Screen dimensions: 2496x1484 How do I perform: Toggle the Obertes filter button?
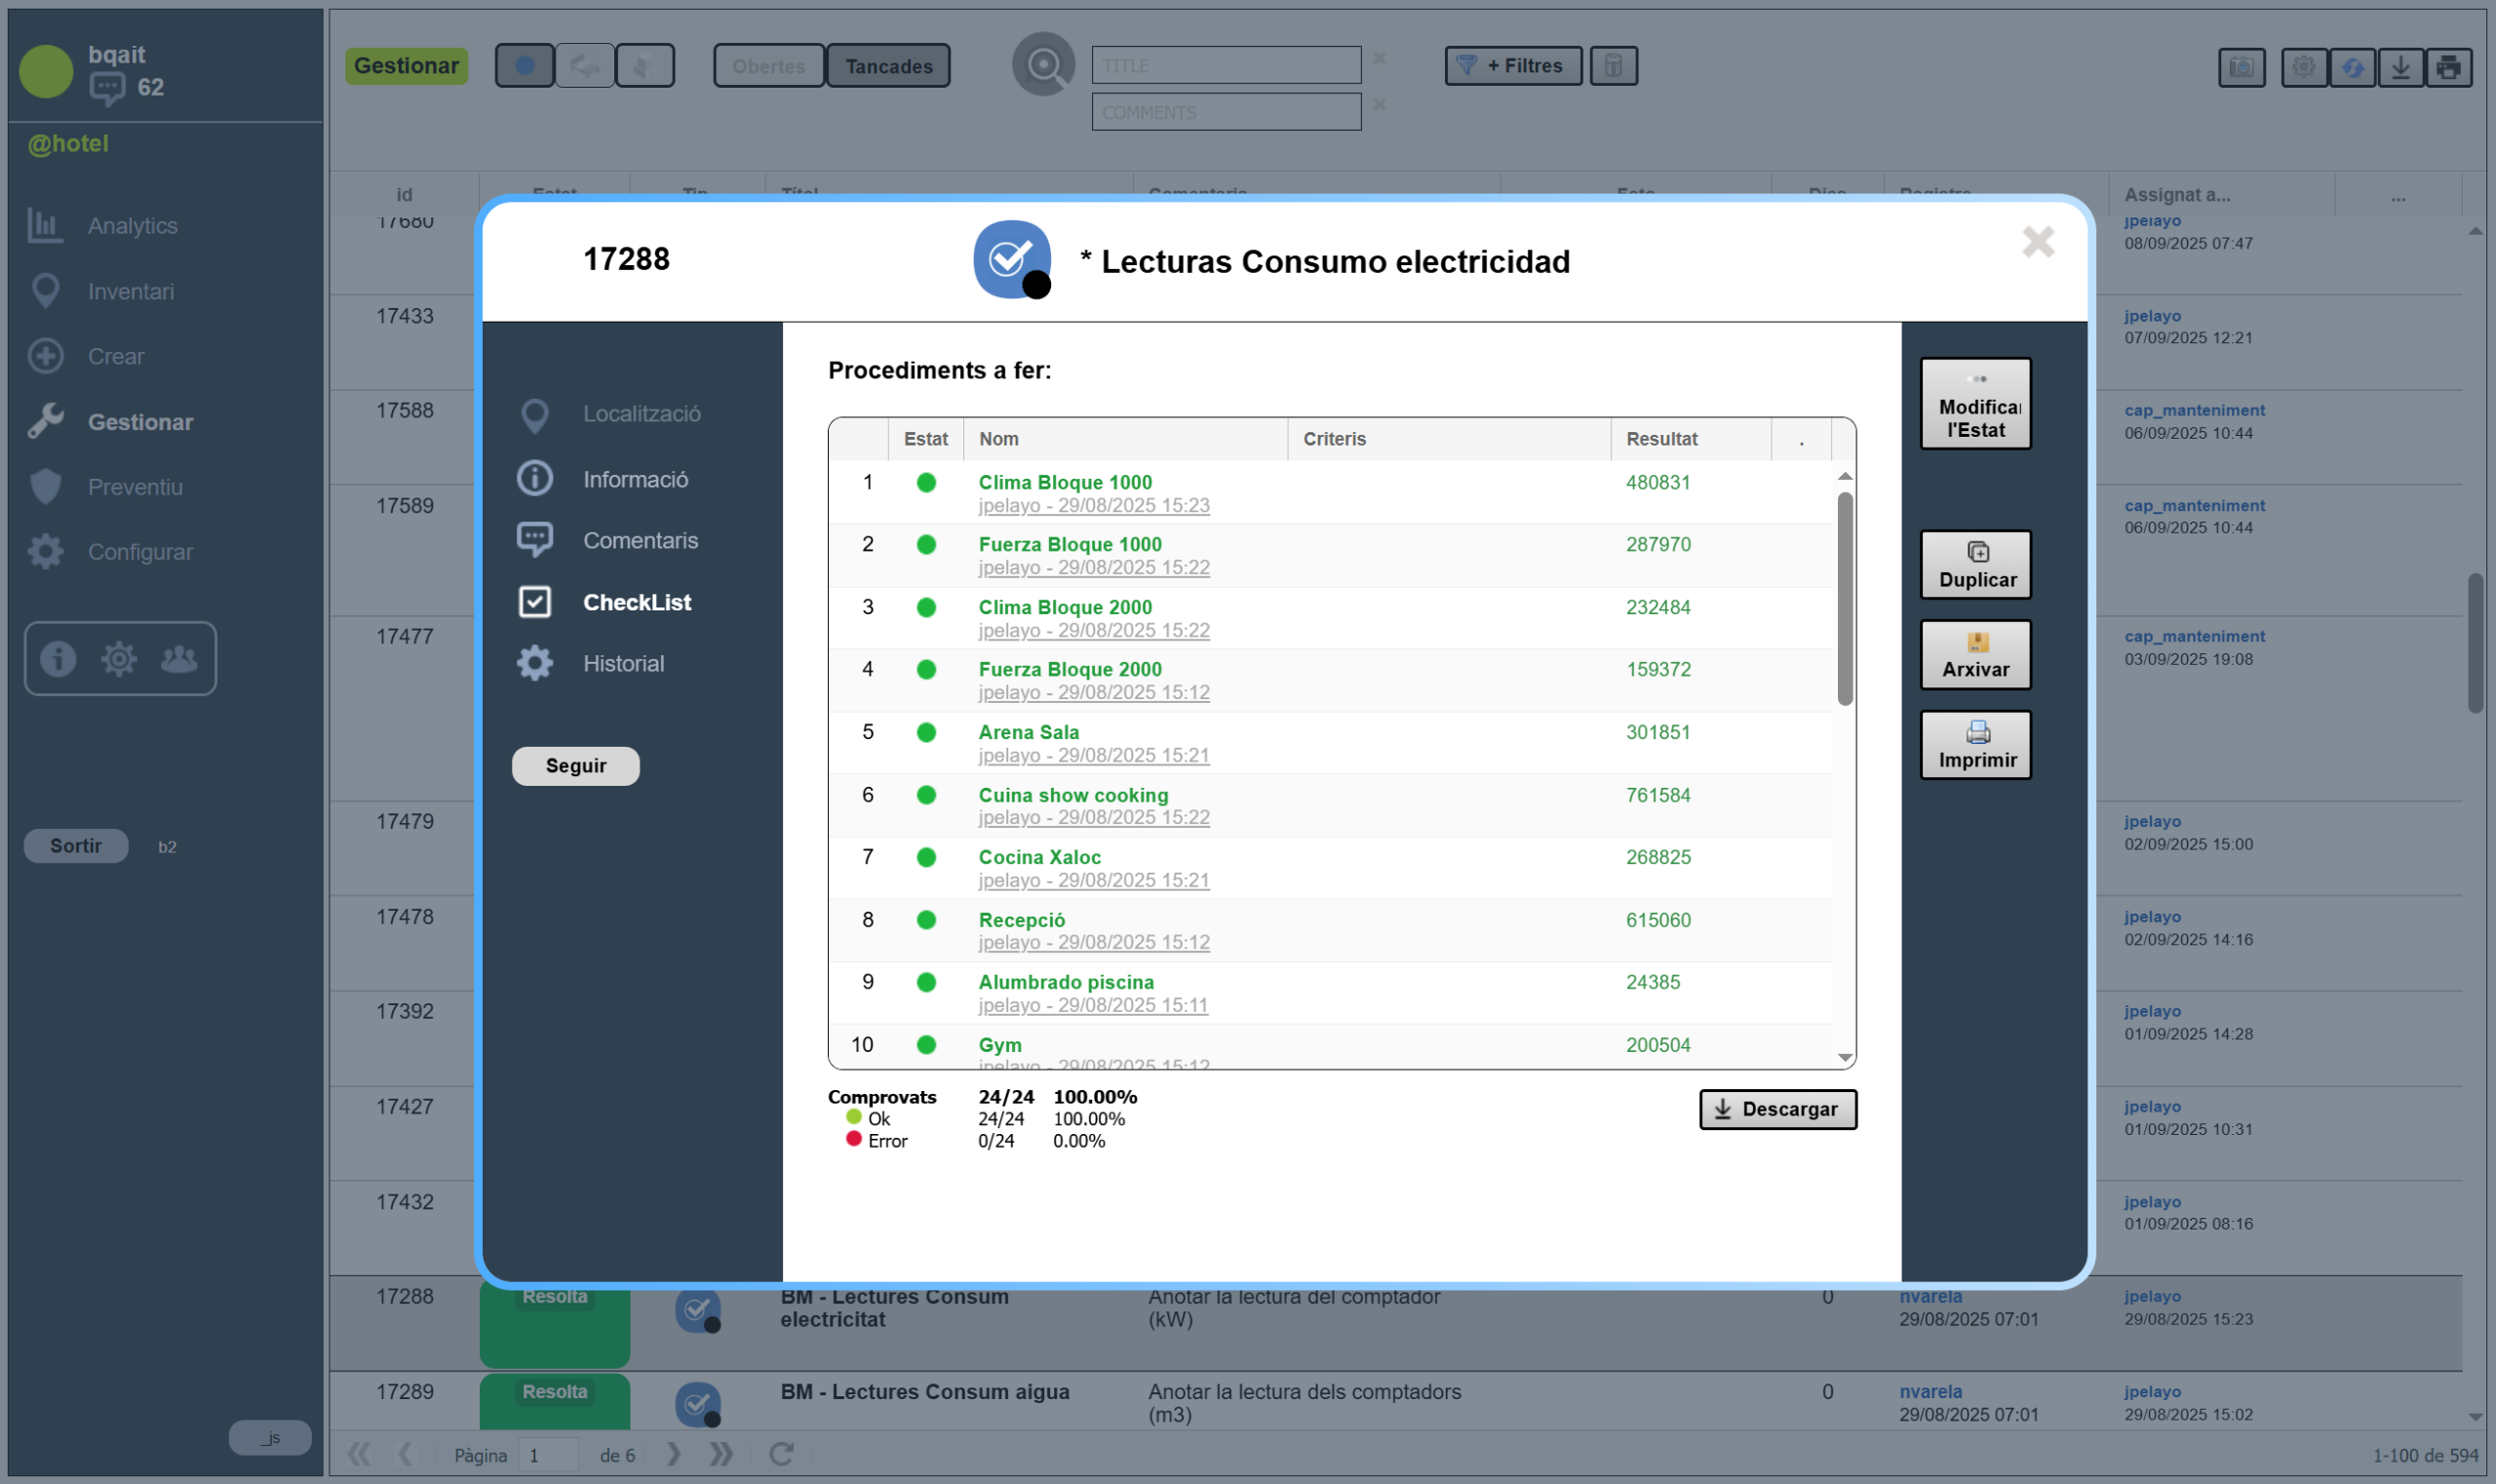pyautogui.click(x=768, y=66)
